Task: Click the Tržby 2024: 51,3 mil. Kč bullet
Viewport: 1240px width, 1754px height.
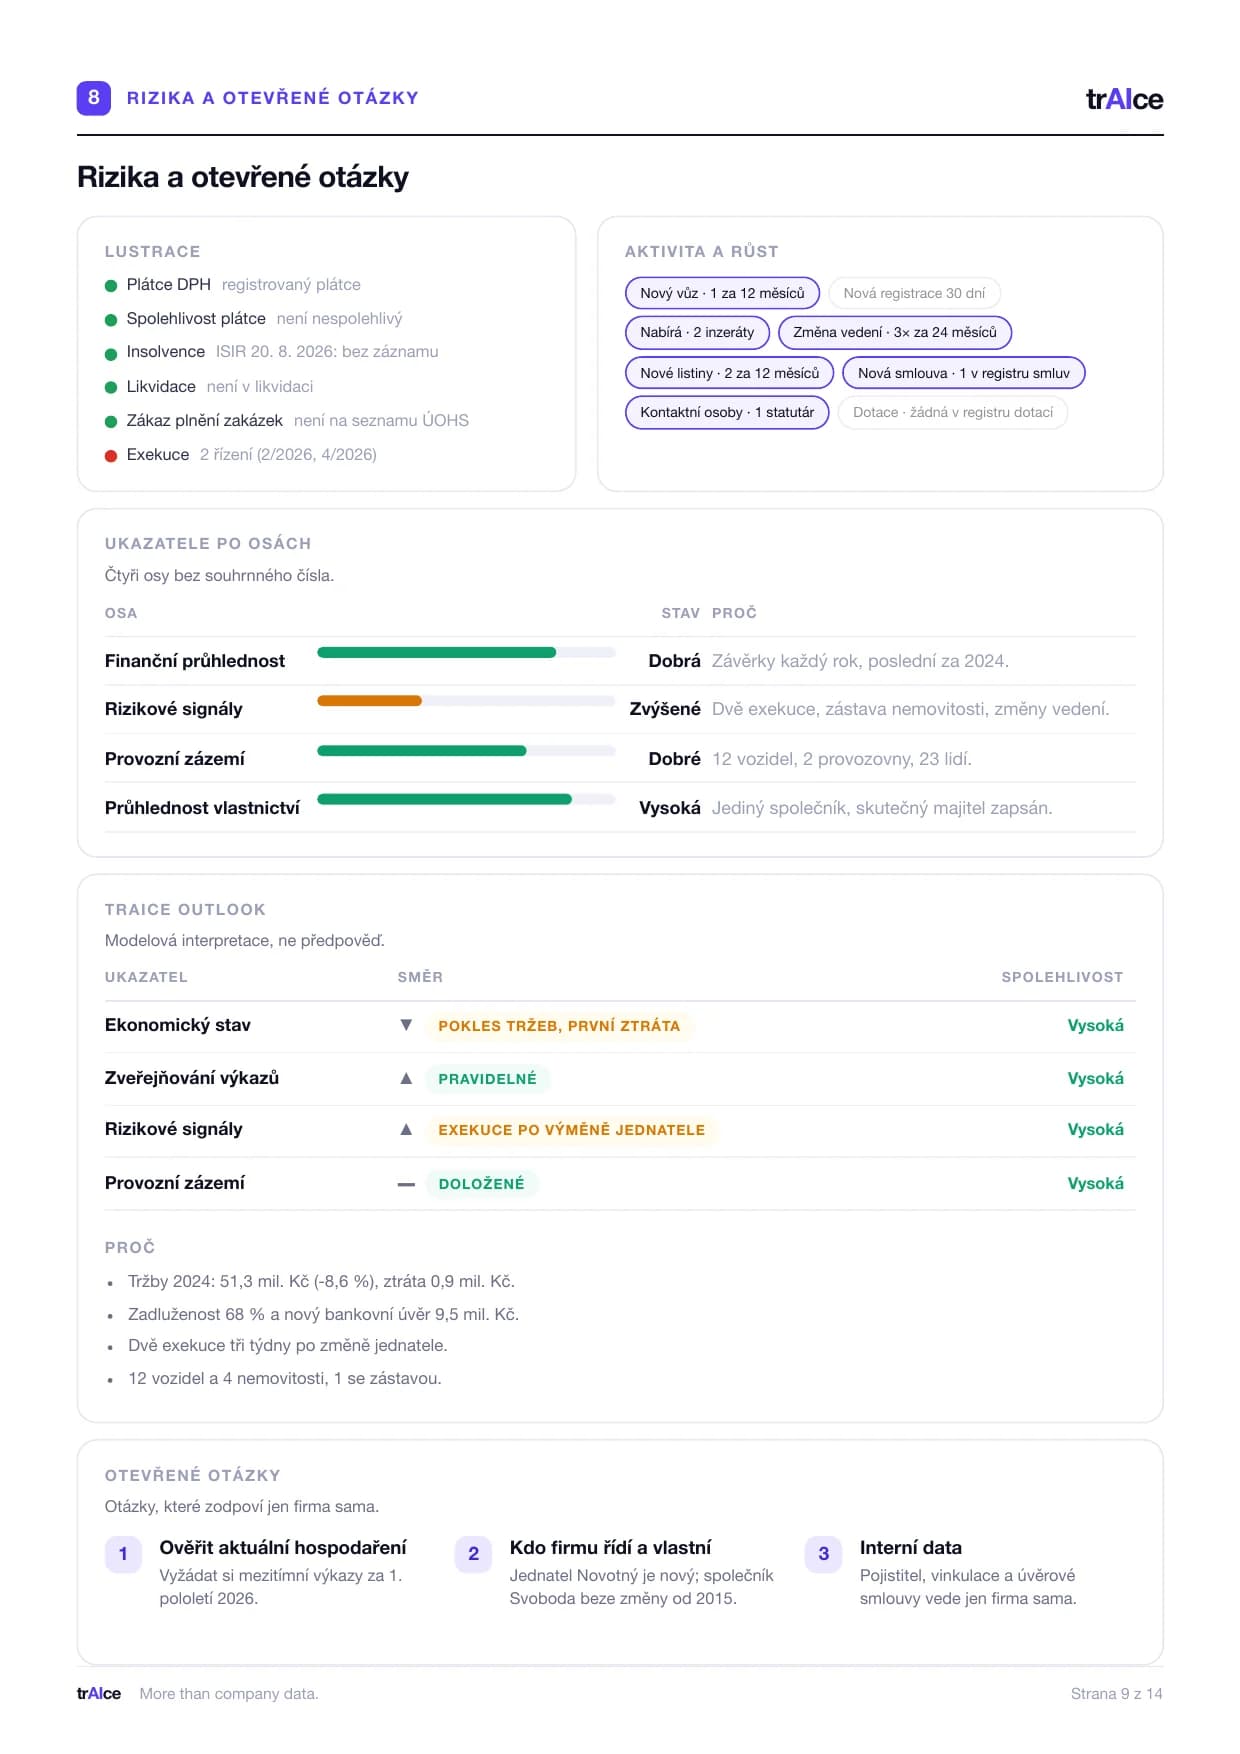Action: (x=321, y=1282)
